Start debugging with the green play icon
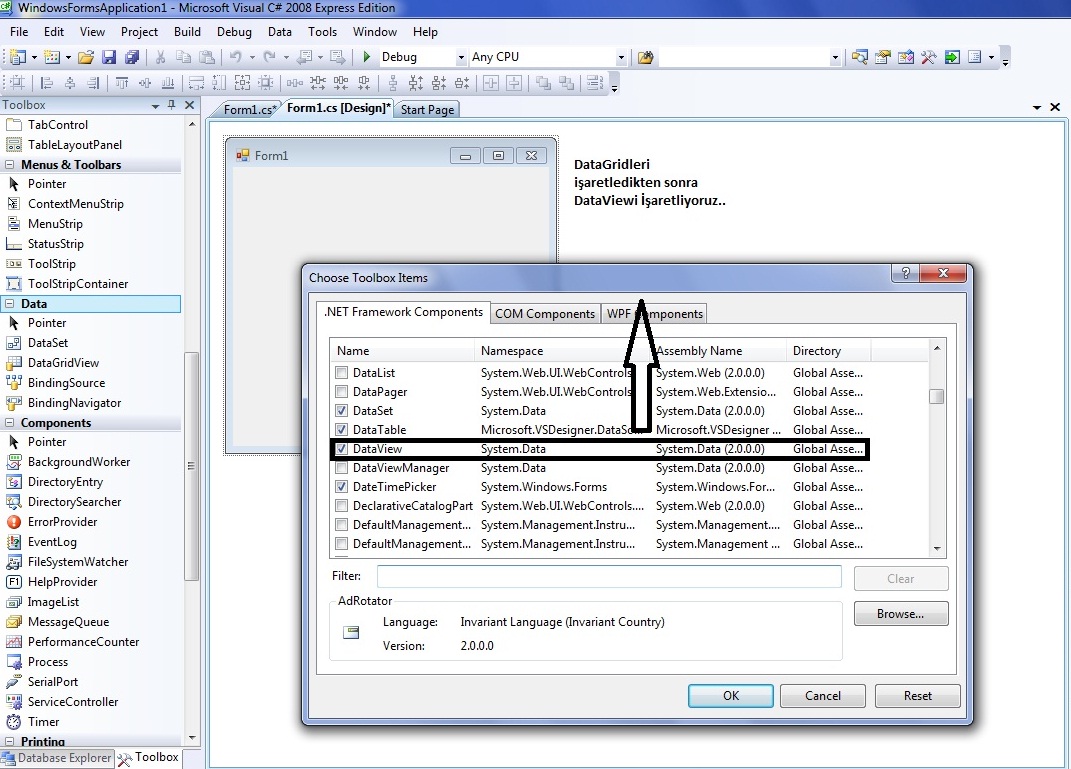This screenshot has width=1071, height=769. [x=367, y=57]
